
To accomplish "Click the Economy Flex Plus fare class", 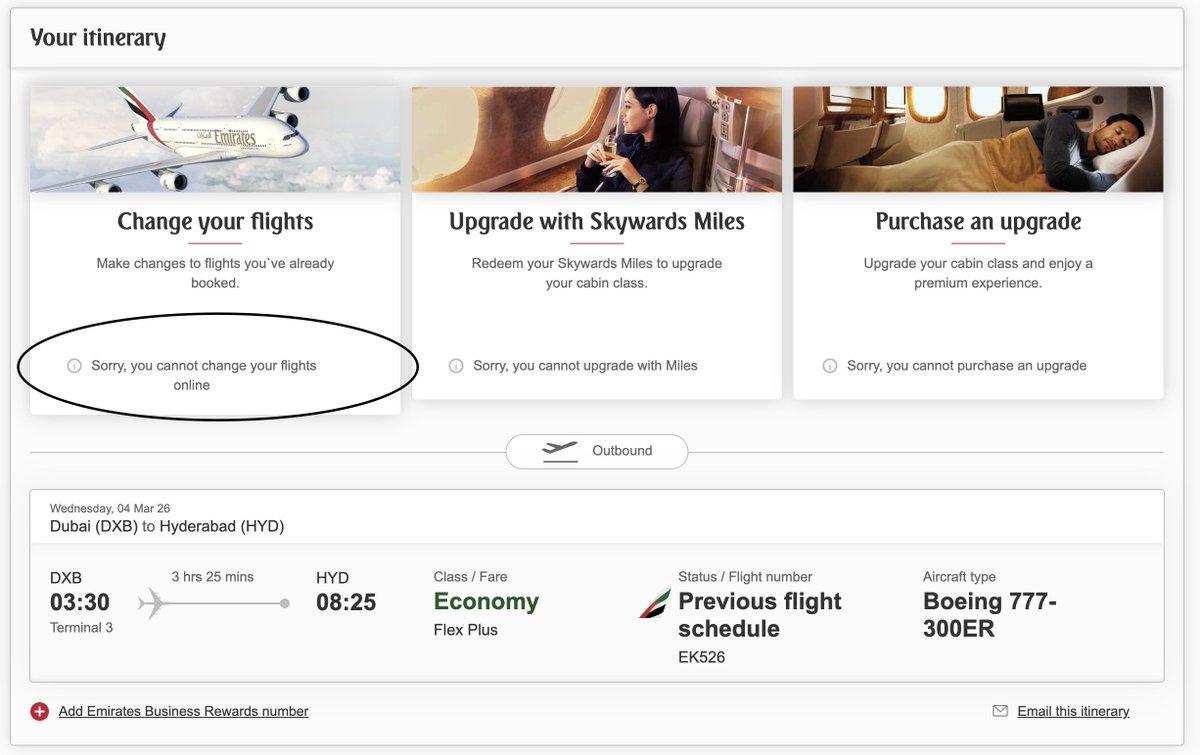I will [x=486, y=613].
